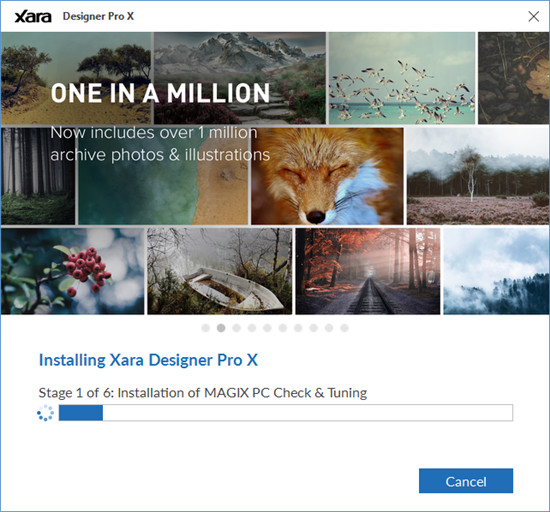Click the snowy mountain photo

[240, 78]
